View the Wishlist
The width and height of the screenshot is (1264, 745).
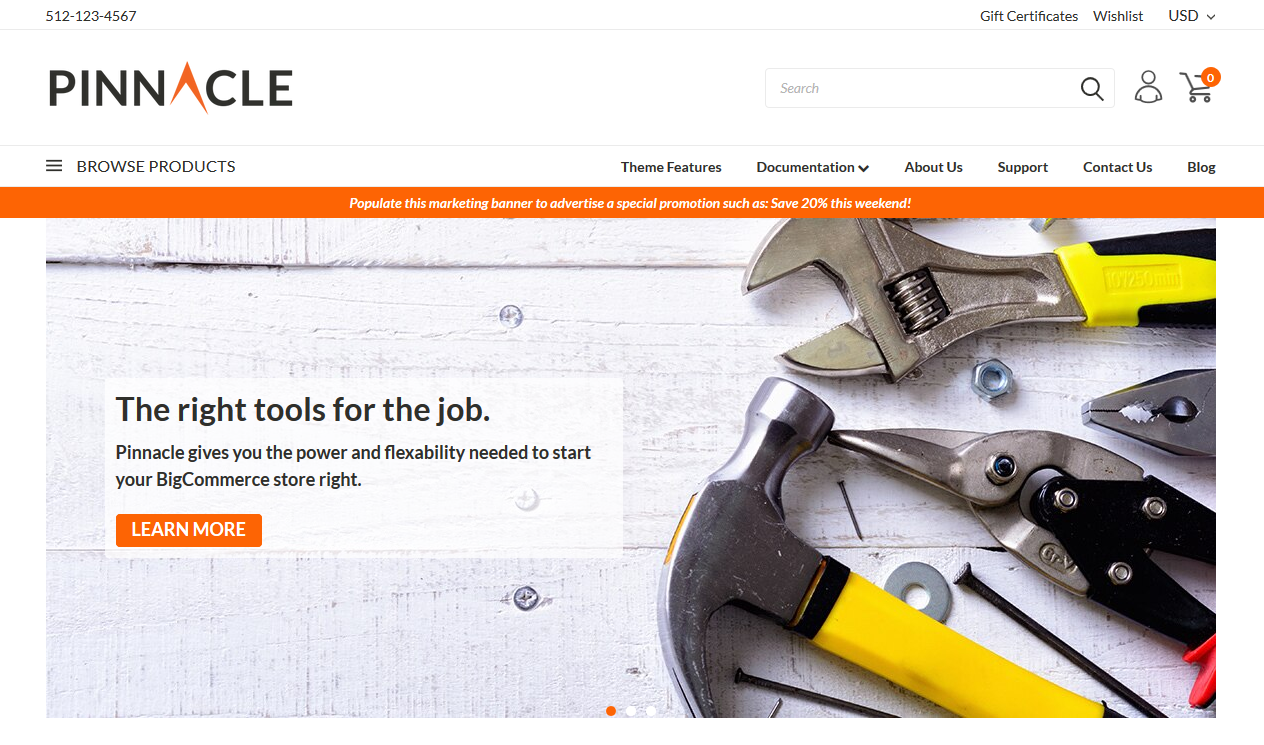pos(1117,15)
